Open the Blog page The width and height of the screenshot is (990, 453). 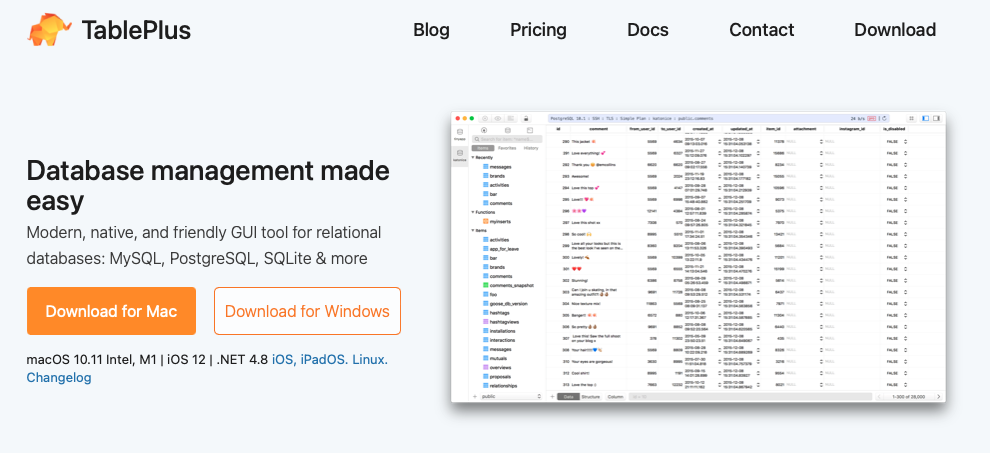tap(431, 30)
